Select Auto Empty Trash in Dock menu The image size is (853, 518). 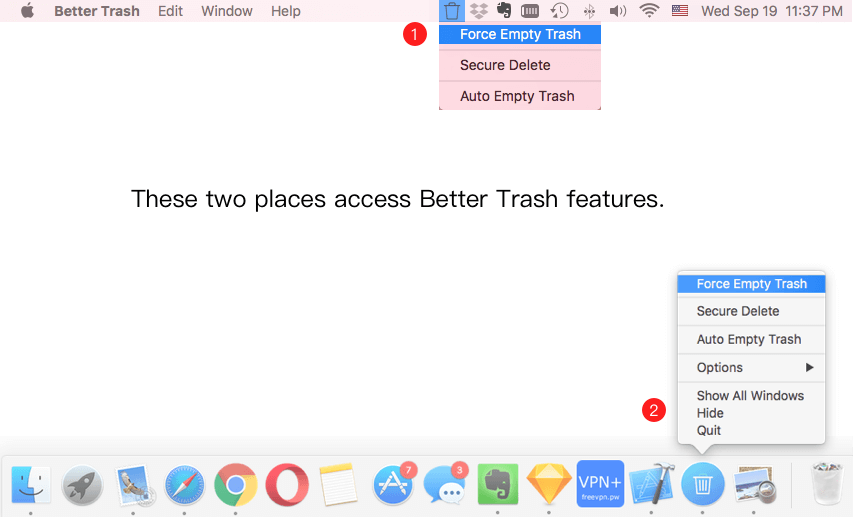[x=751, y=340]
